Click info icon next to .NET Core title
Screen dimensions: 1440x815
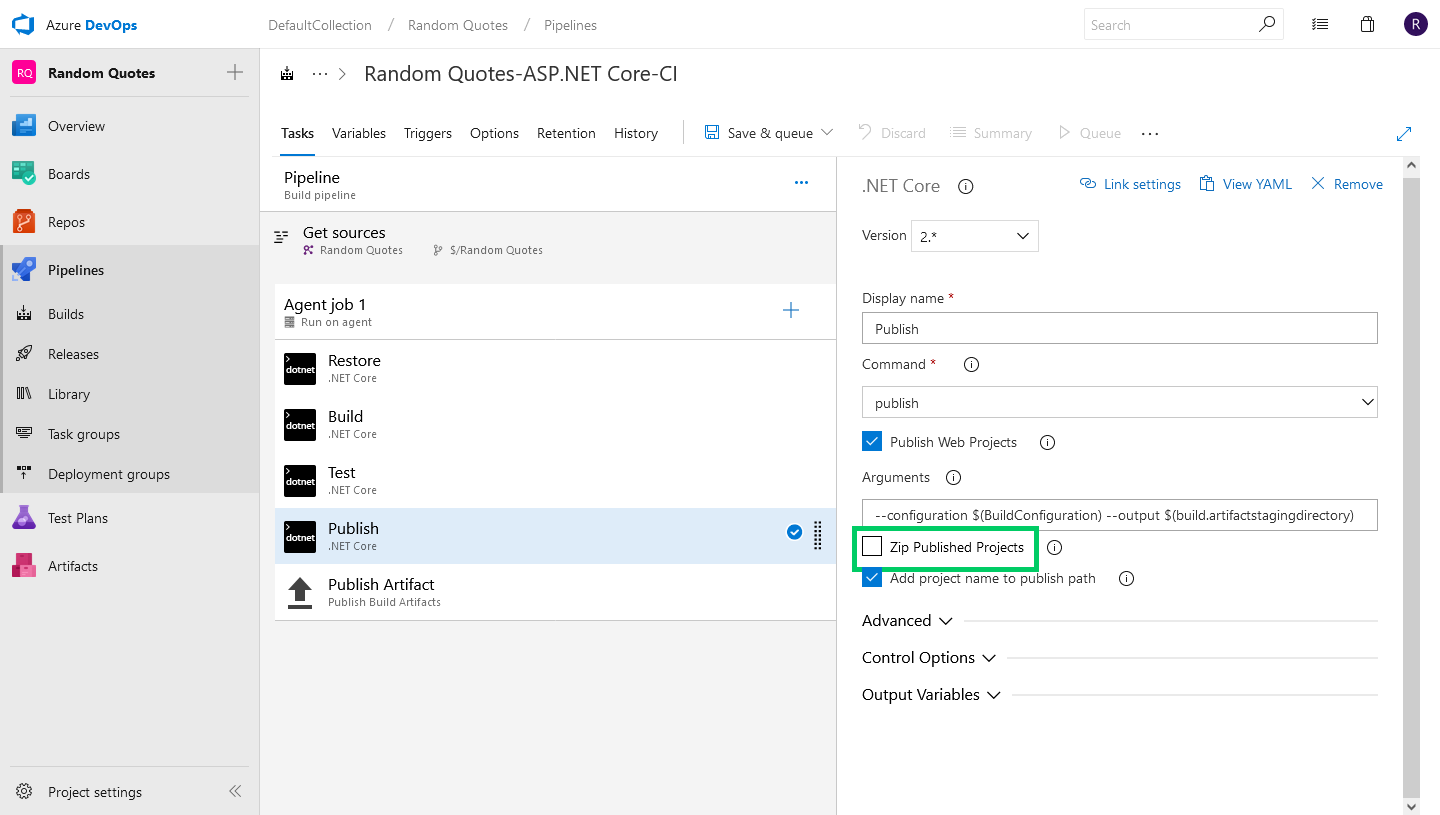(x=966, y=186)
